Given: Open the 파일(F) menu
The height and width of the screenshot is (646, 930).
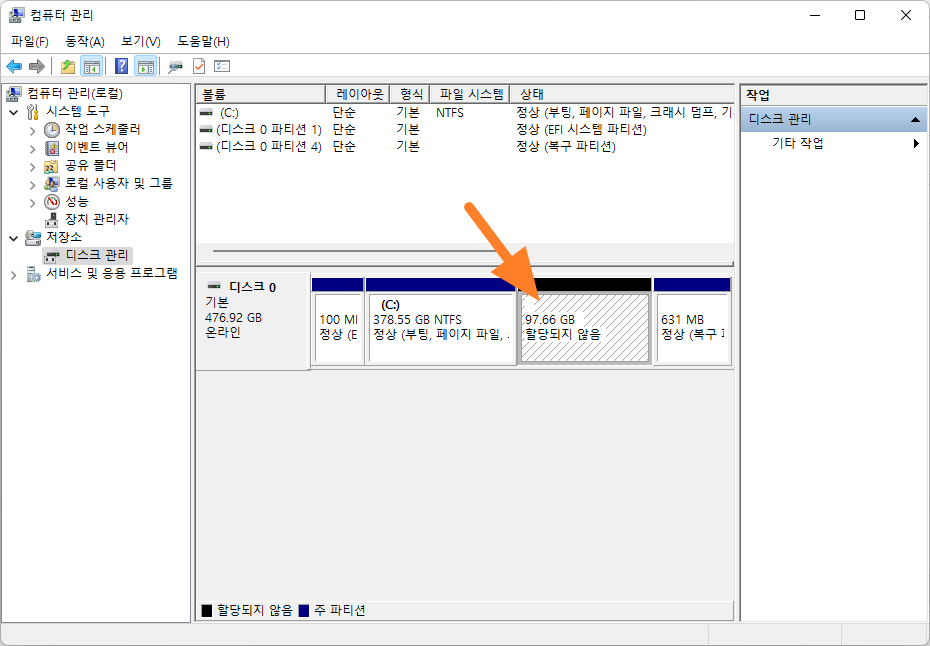Looking at the screenshot, I should (30, 42).
